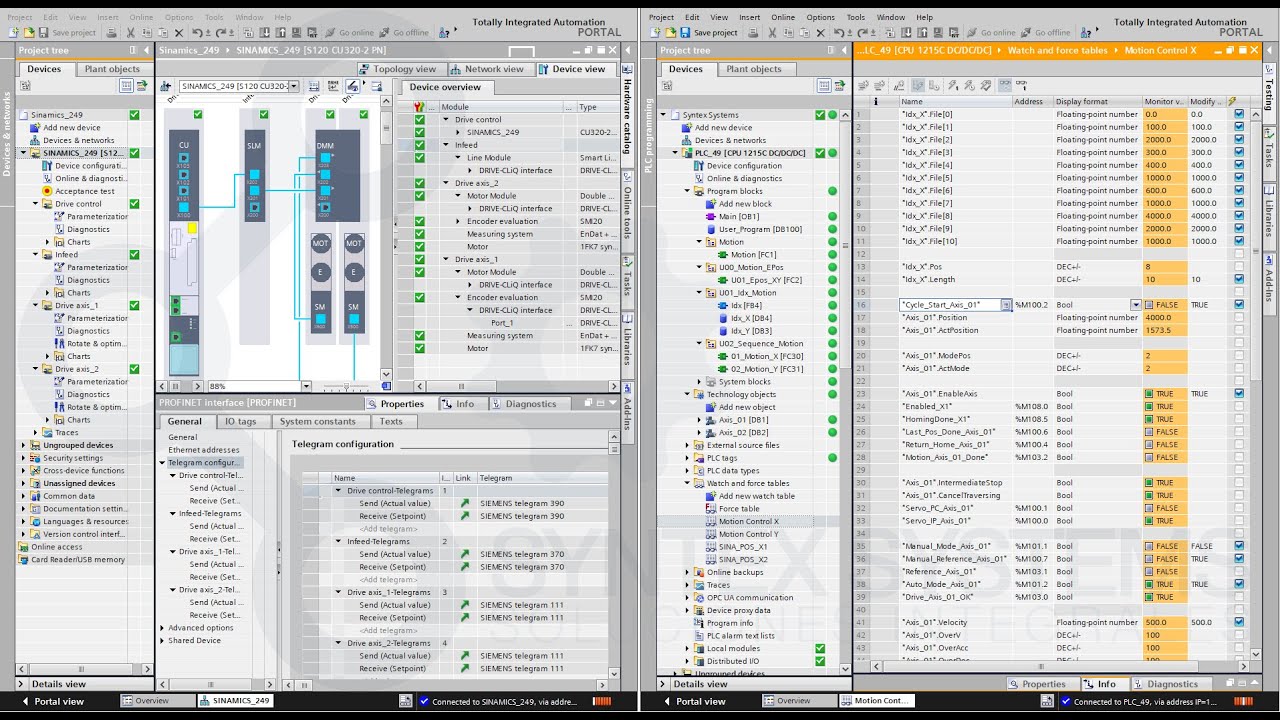Image resolution: width=1280 pixels, height=720 pixels.
Task: Click the Monitor once icon in watch table toolbar
Action: pos(1022,85)
